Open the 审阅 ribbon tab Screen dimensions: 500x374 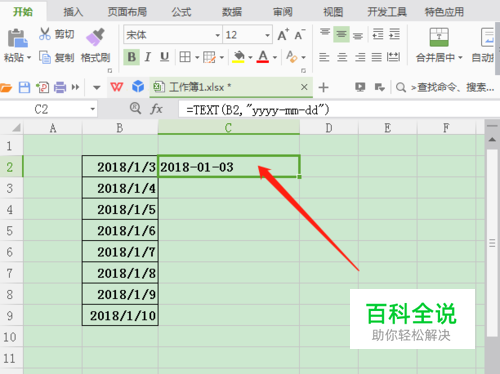coord(283,12)
